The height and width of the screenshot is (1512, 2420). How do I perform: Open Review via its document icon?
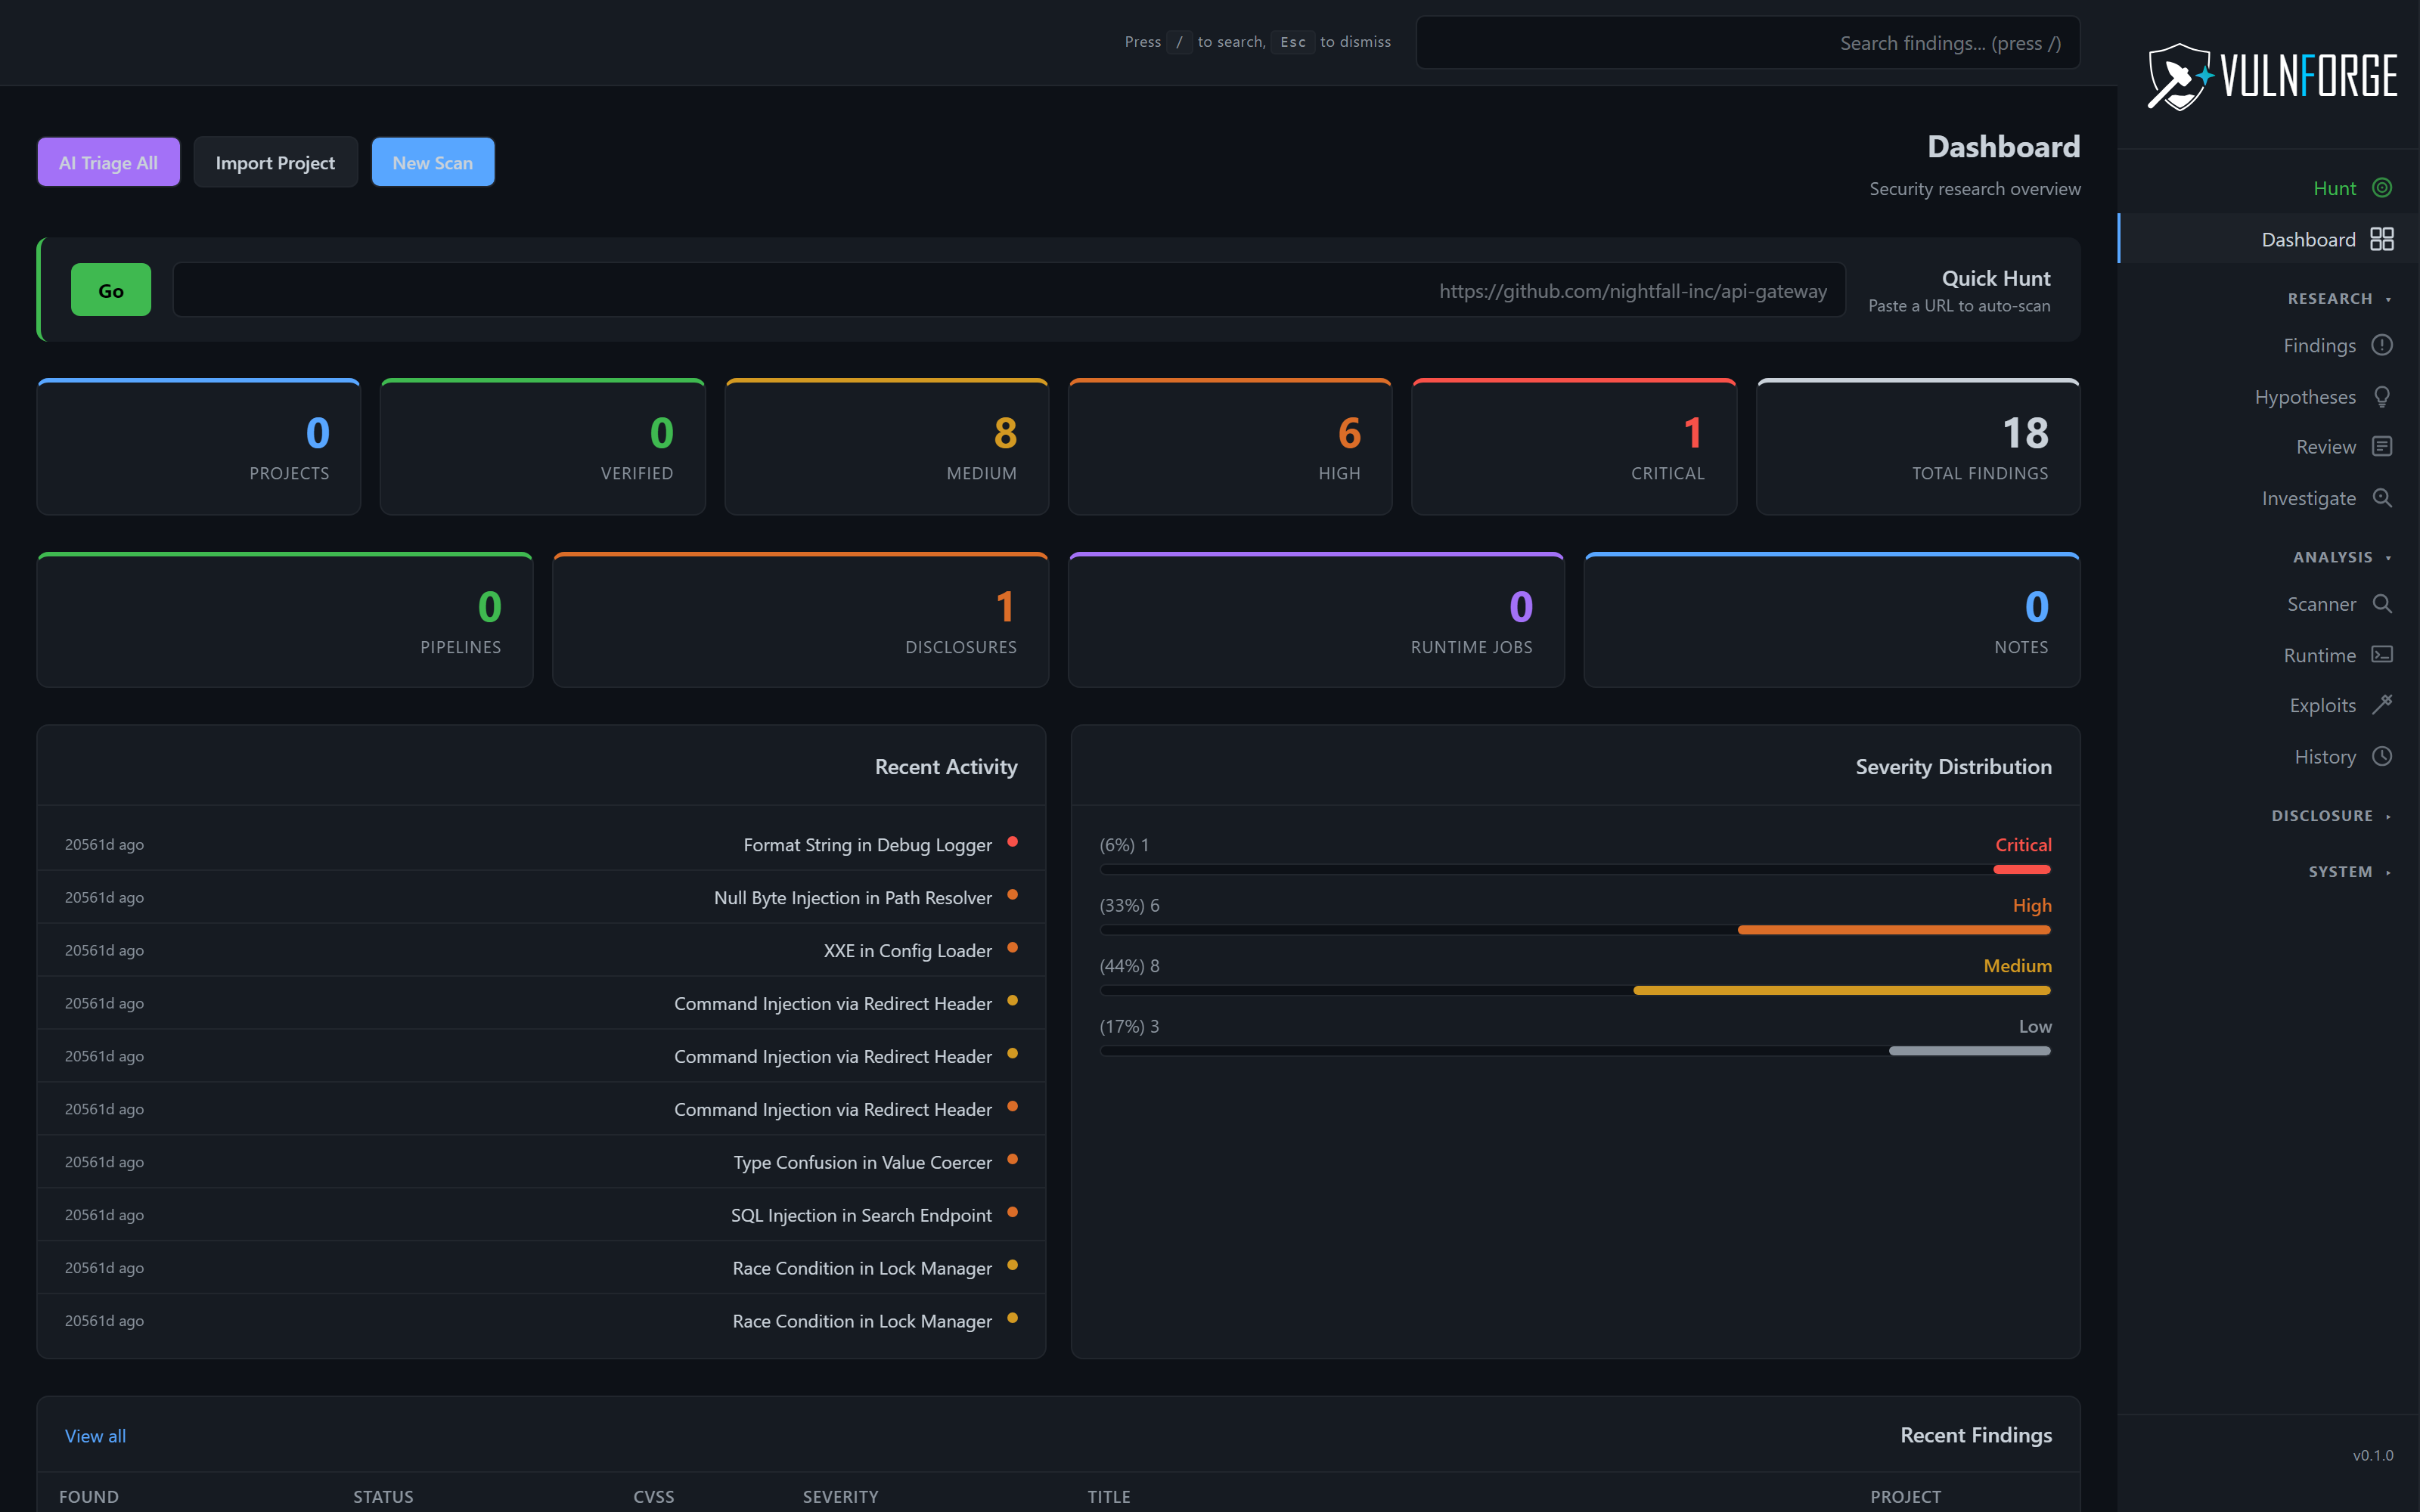pos(2383,446)
